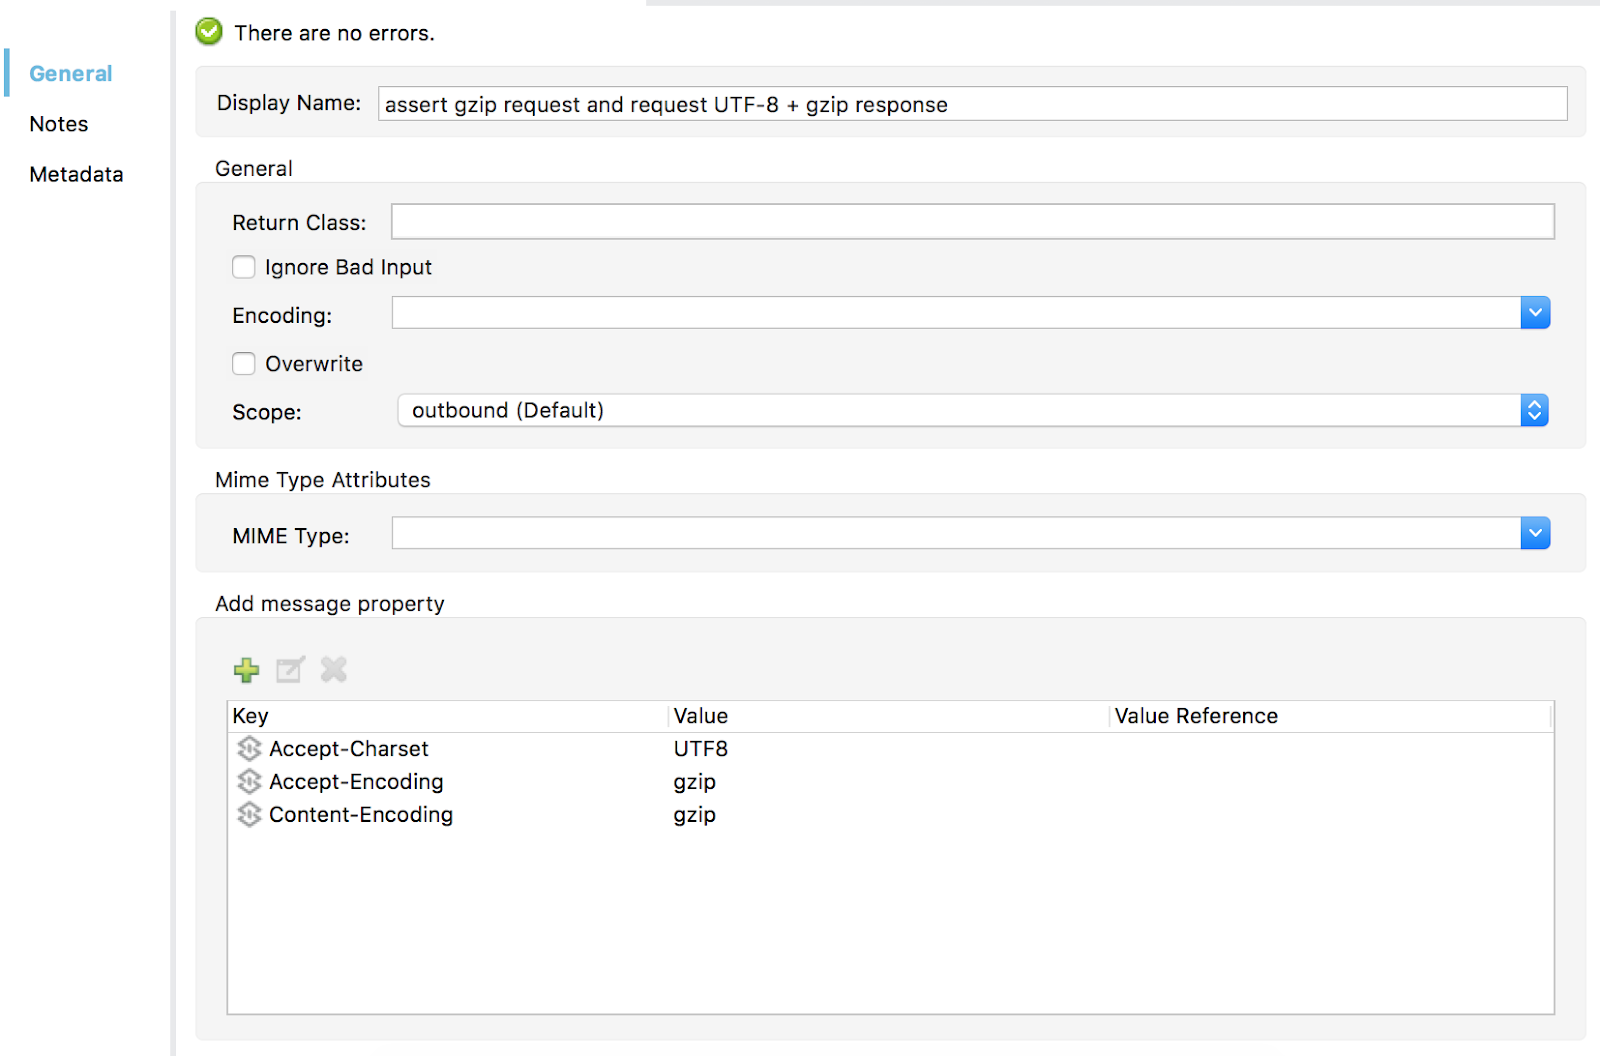Click the green no-errors checkmark icon
Viewport: 1600px width, 1056px height.
[209, 32]
